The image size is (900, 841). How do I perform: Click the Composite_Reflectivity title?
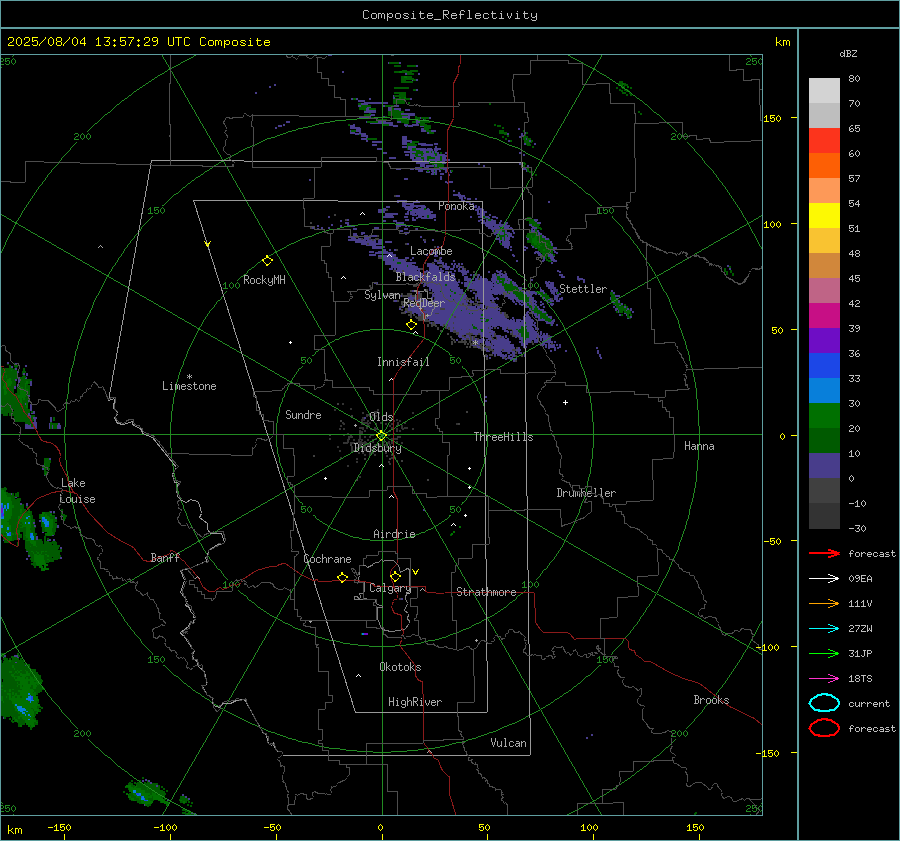(x=450, y=15)
